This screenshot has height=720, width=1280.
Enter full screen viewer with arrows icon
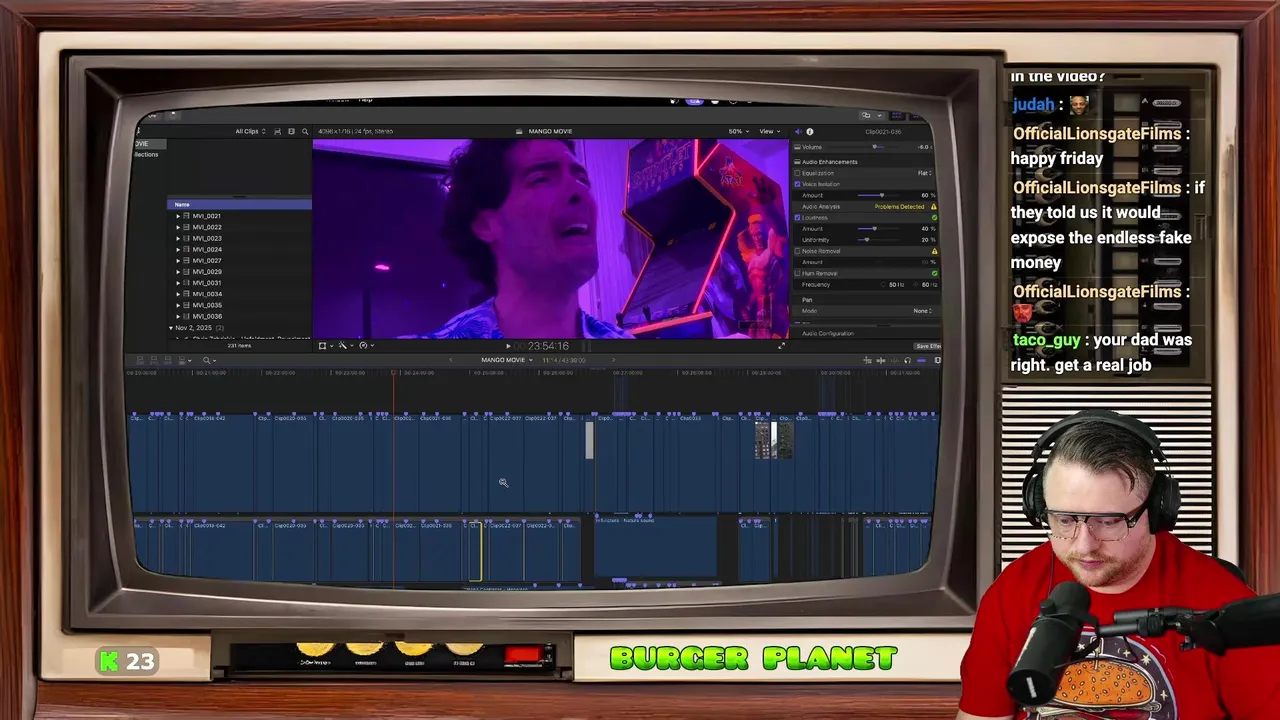pyautogui.click(x=782, y=346)
